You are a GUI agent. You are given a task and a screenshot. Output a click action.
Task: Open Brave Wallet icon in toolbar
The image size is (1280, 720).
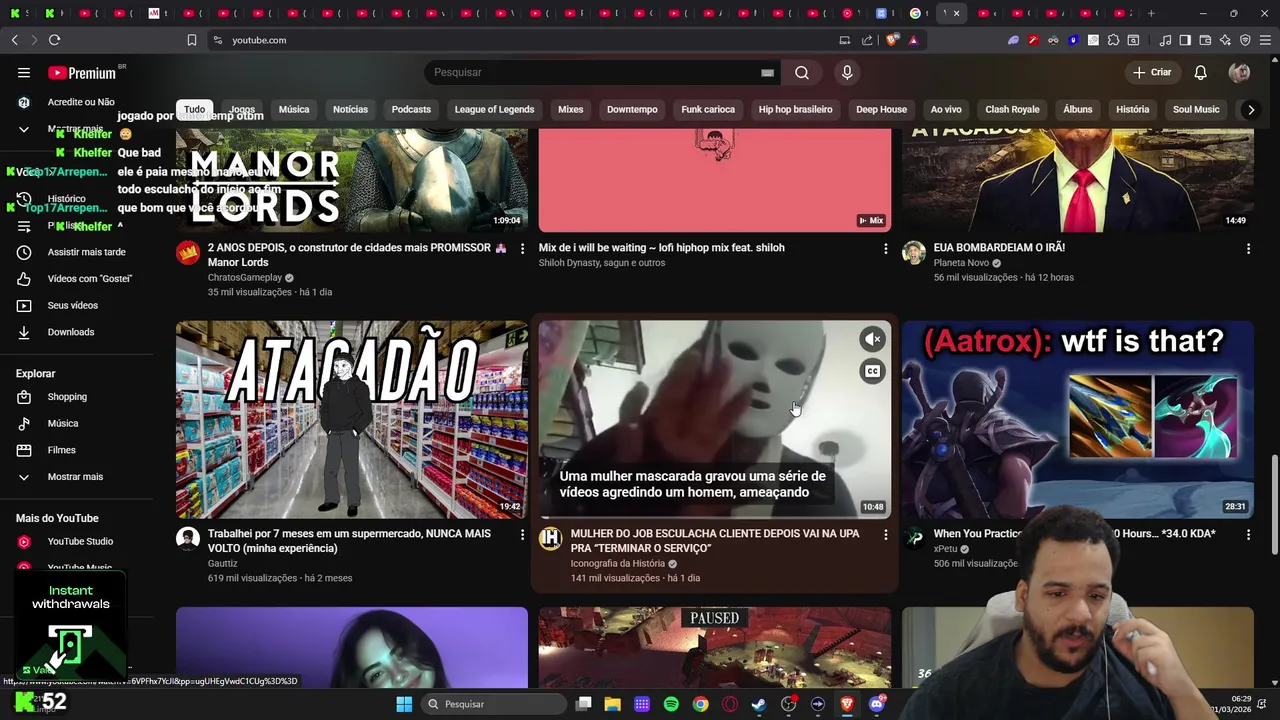pos(1205,40)
